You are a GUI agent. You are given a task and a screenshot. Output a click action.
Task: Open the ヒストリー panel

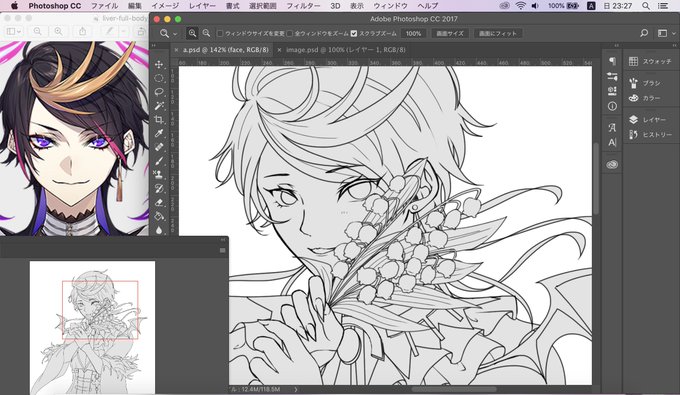651,135
